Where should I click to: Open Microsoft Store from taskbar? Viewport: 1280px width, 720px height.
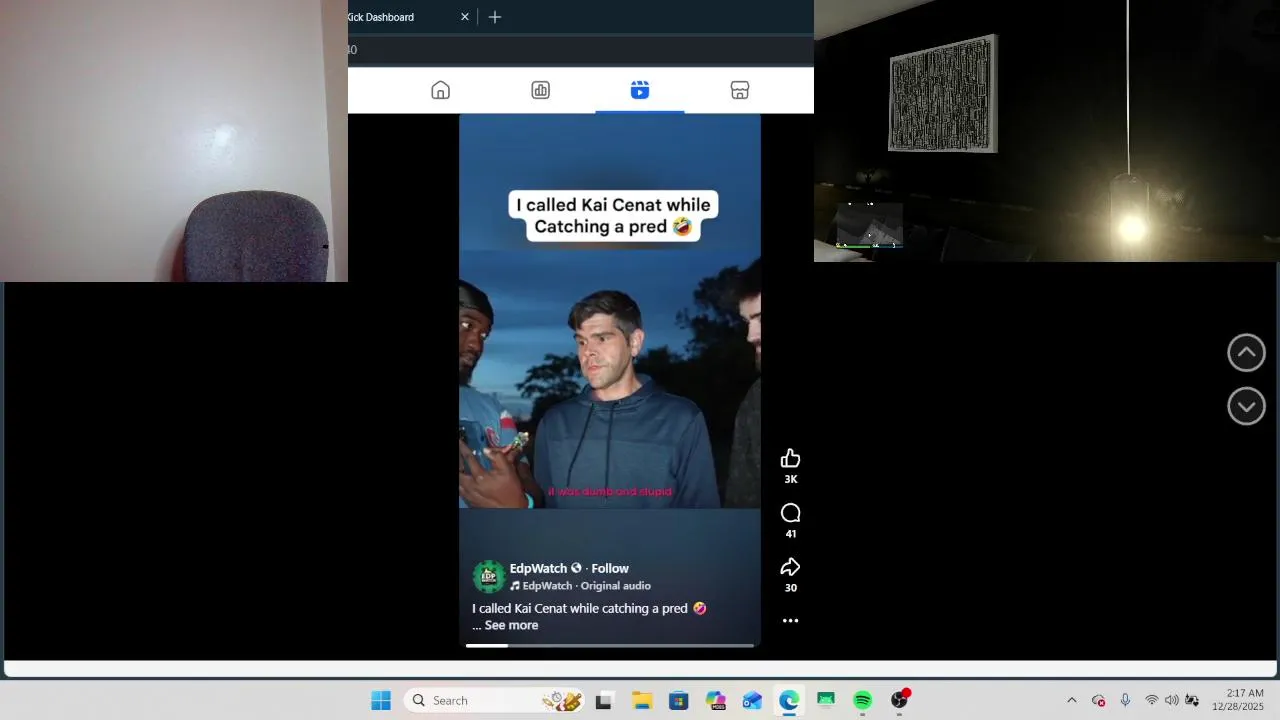click(678, 701)
